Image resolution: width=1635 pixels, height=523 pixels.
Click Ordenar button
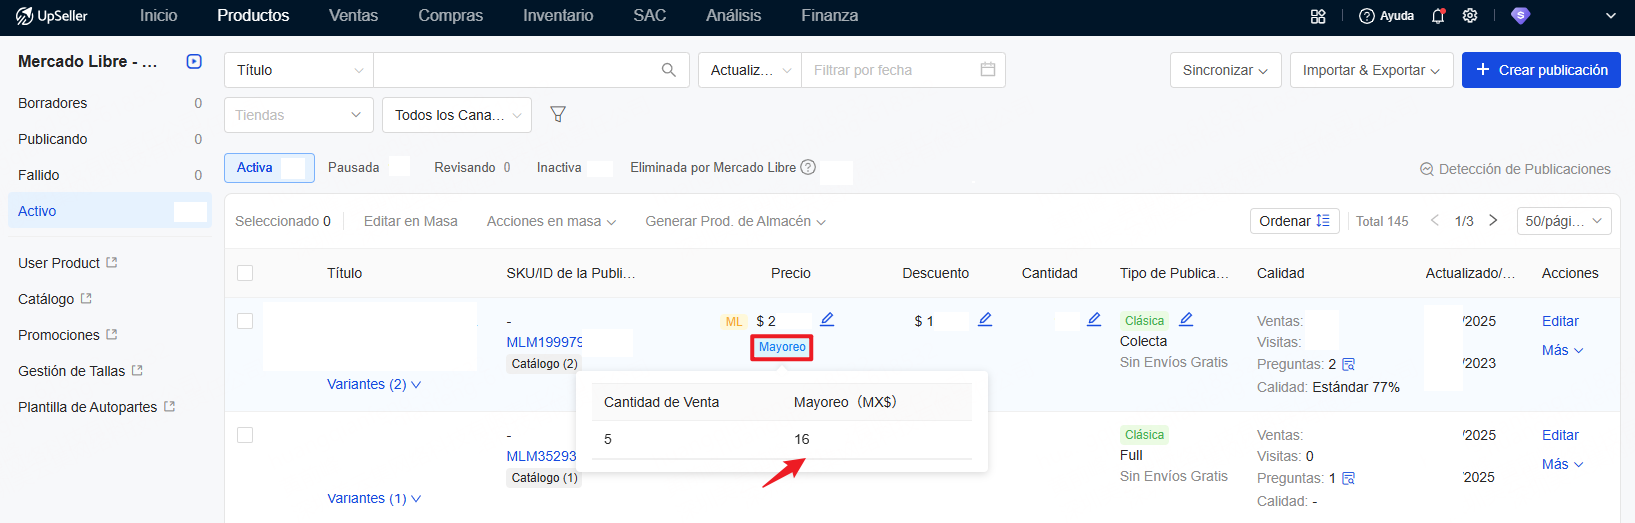[1294, 221]
